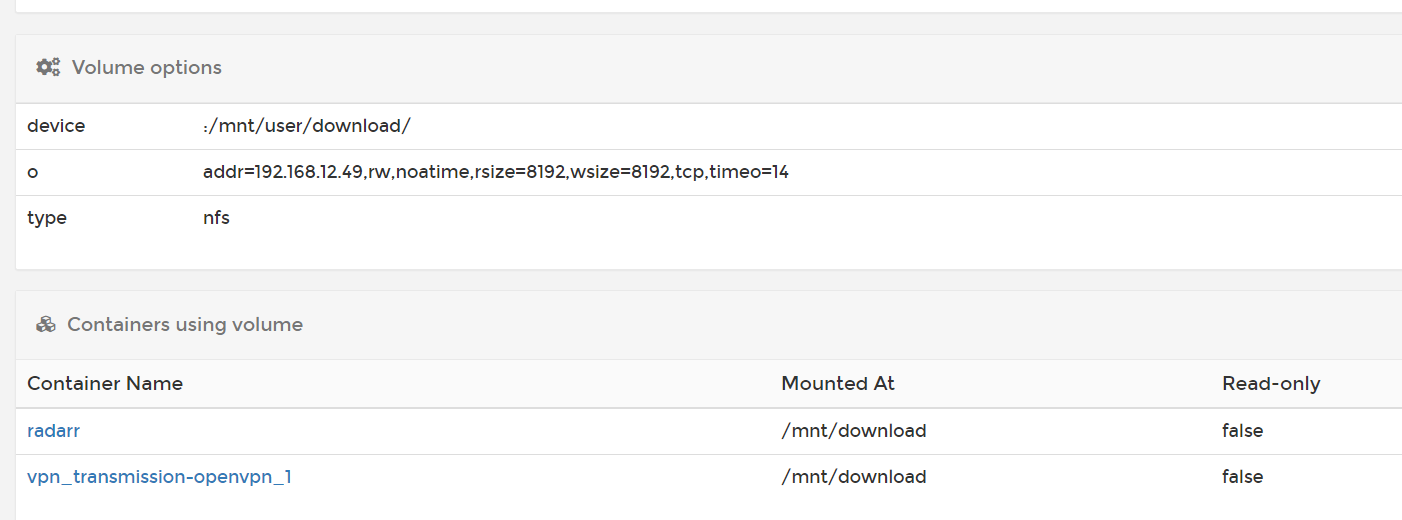Image resolution: width=1402 pixels, height=520 pixels.
Task: Open the vpn_transmission-openvpn_1 container link
Action: point(159,477)
